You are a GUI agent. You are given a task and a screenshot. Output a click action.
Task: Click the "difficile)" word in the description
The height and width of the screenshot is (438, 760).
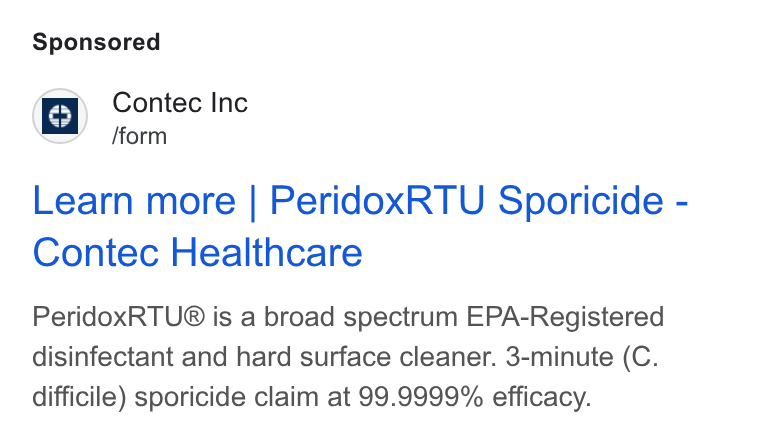tap(79, 397)
